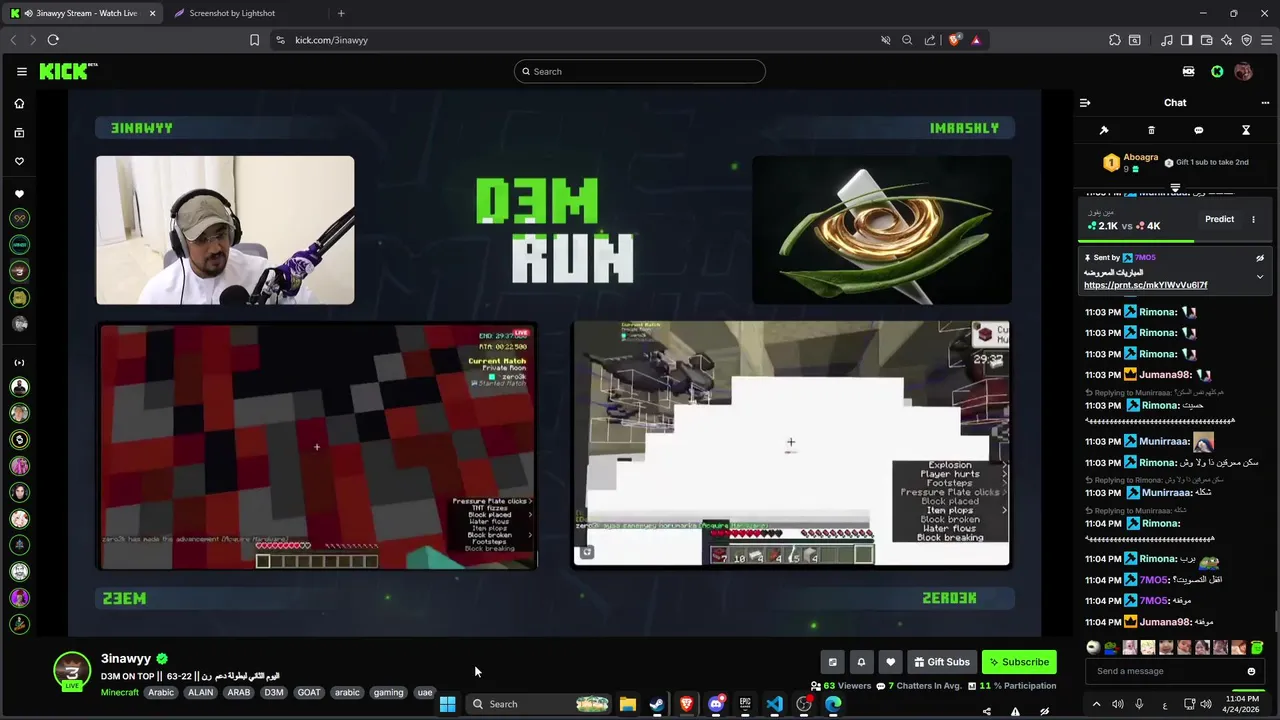This screenshot has width=1280, height=720.
Task: Toggle the browser sidebar panel
Action: pos(1186,40)
